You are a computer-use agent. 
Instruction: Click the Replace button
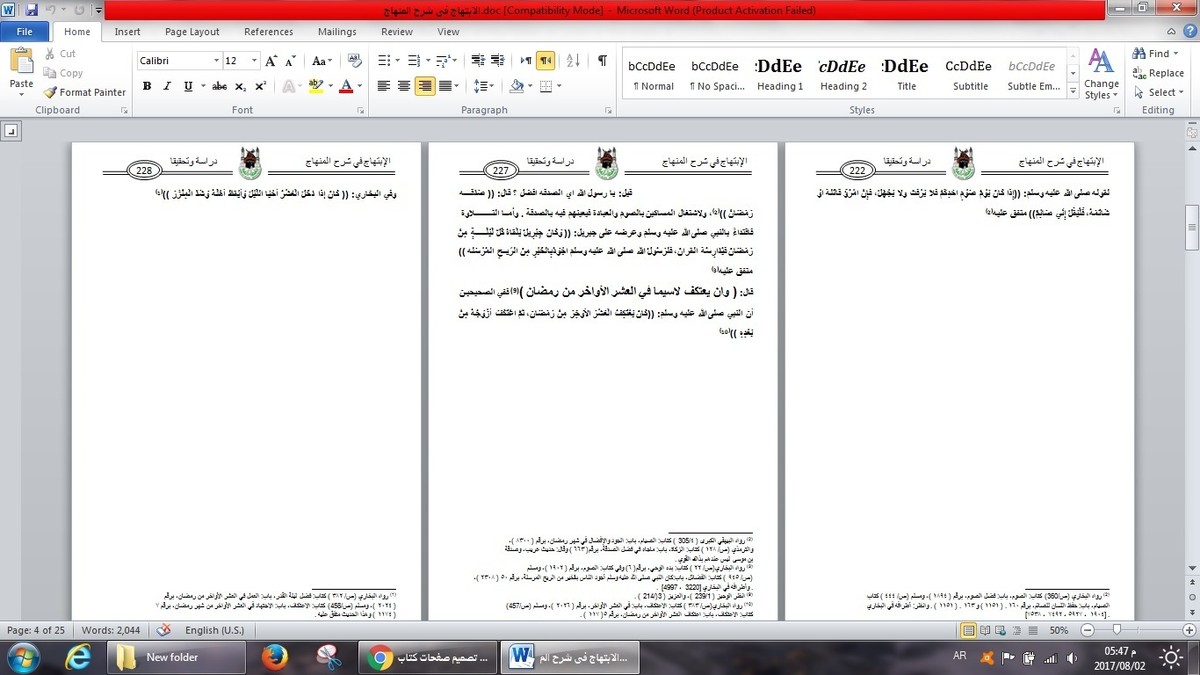pos(1158,73)
